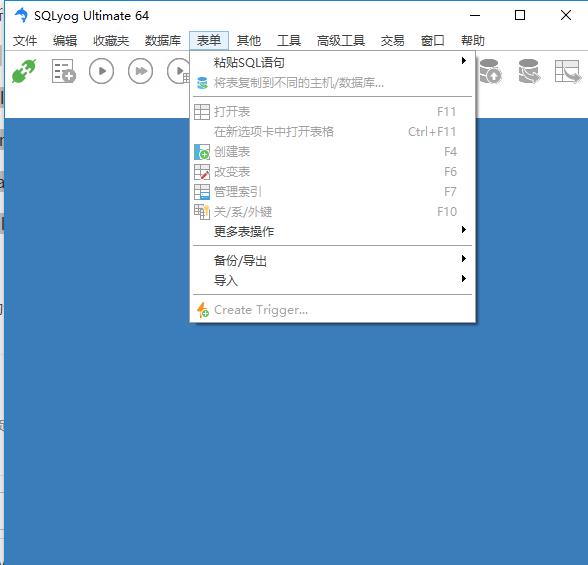Screen dimensions: 588x565
Task: Open the 帮助 menu
Action: pos(473,40)
